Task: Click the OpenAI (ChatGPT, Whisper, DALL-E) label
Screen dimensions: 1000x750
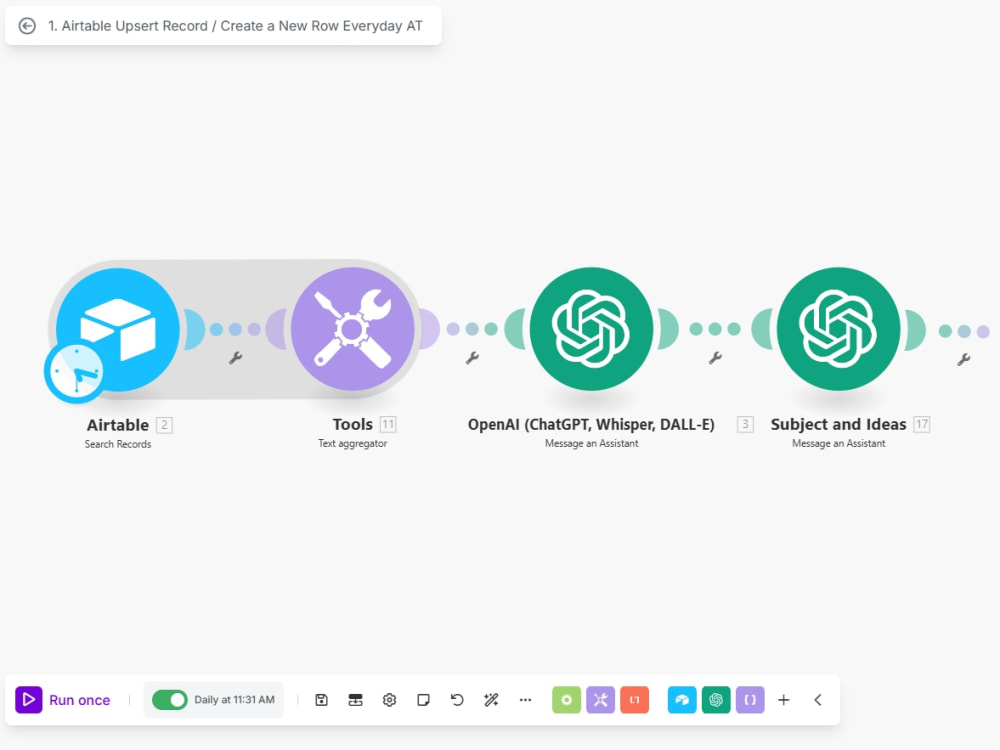Action: (x=591, y=425)
